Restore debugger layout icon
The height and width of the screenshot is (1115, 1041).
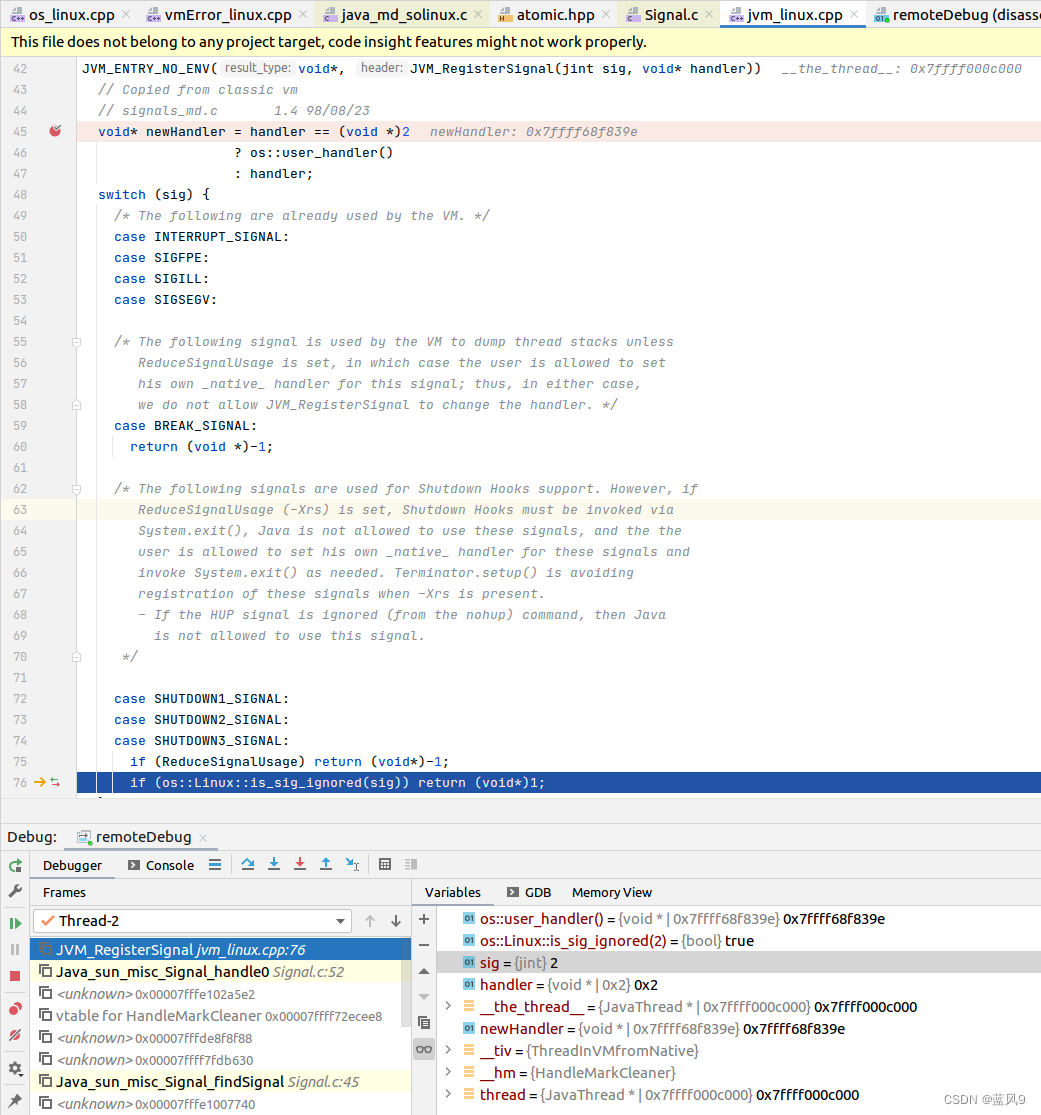tap(411, 865)
